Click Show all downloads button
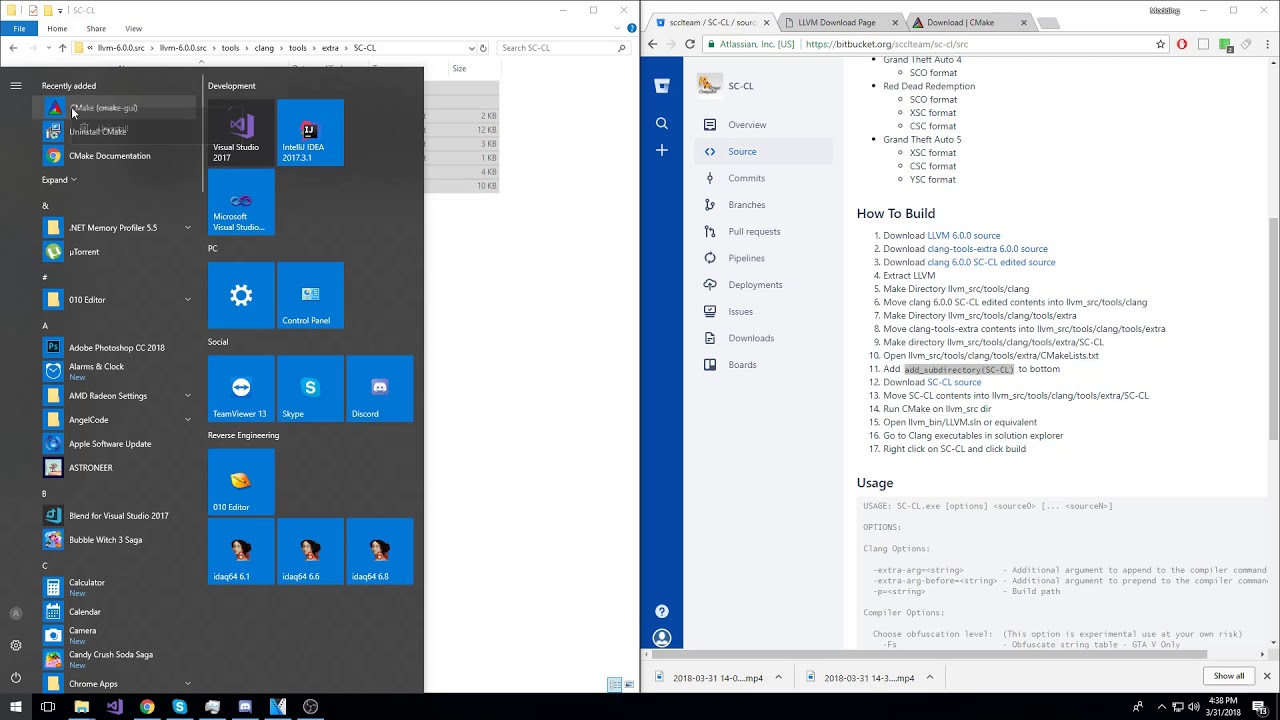This screenshot has height=720, width=1280. click(1229, 676)
